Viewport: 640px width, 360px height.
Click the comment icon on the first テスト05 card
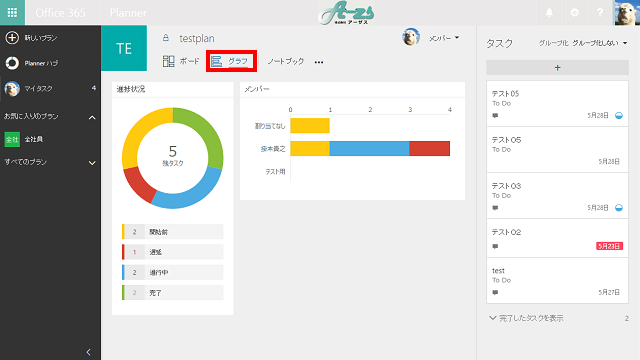click(x=495, y=116)
